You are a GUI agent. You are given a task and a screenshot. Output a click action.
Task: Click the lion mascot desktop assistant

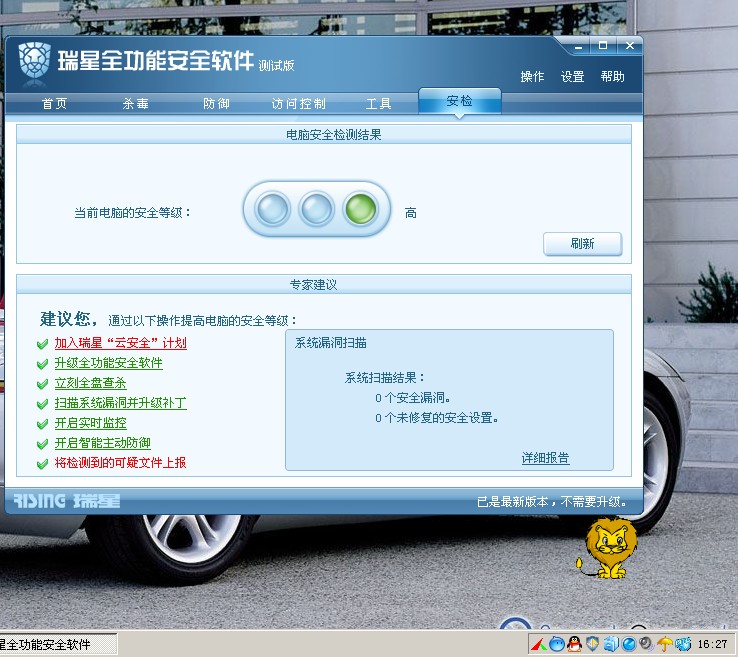pos(609,549)
